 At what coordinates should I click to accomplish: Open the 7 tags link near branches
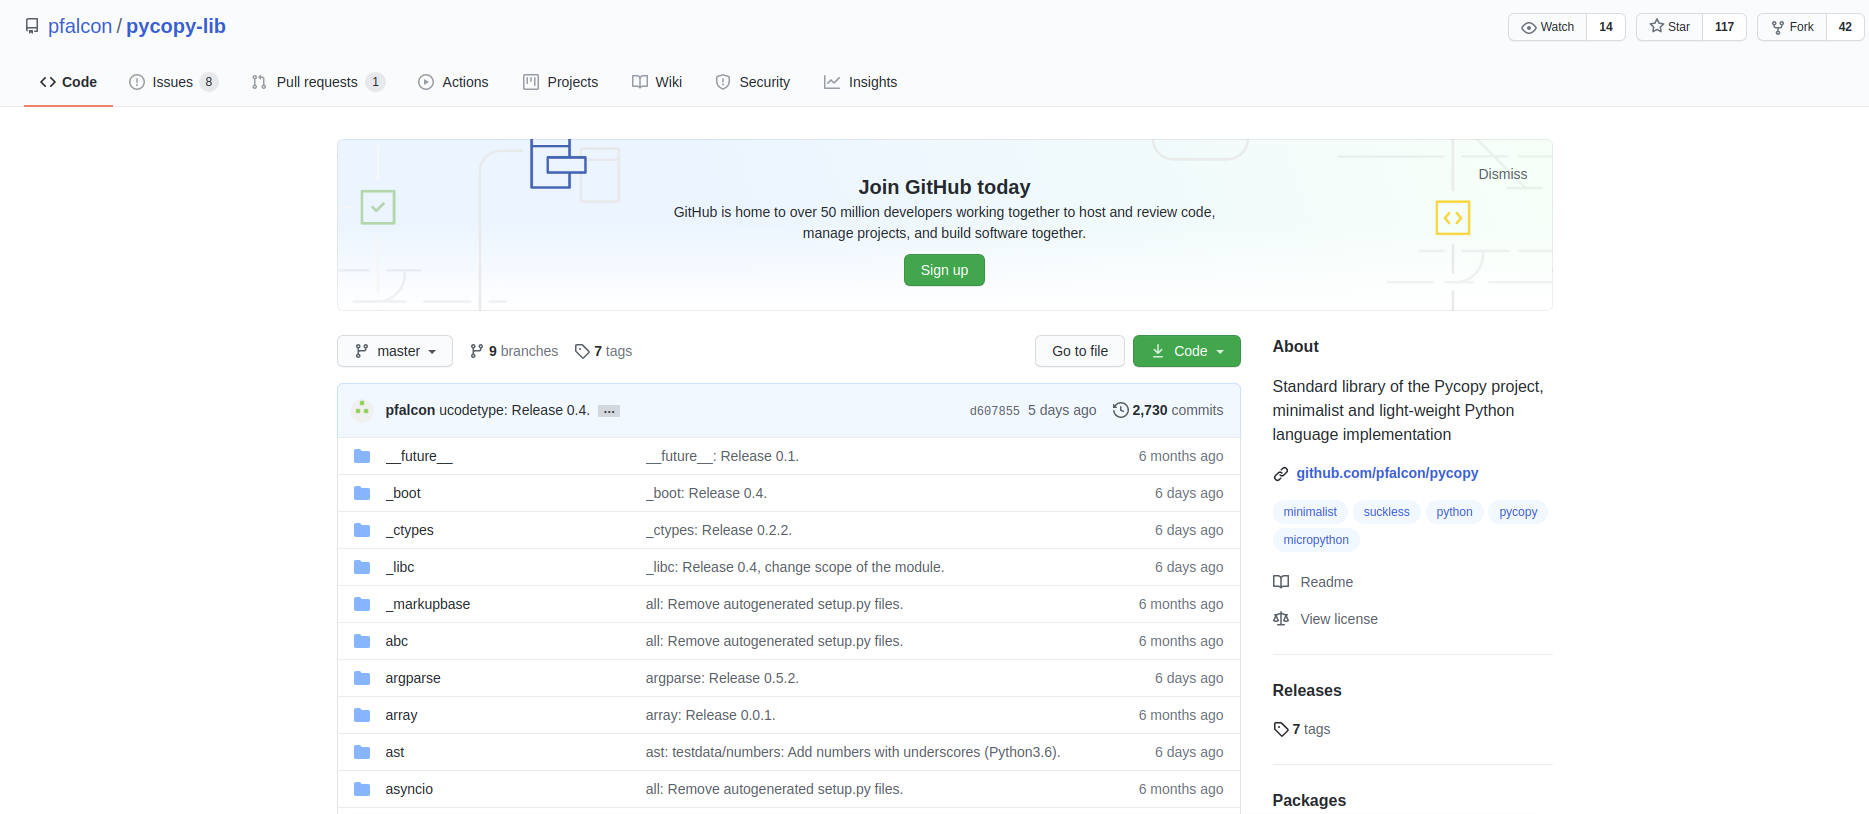(603, 351)
